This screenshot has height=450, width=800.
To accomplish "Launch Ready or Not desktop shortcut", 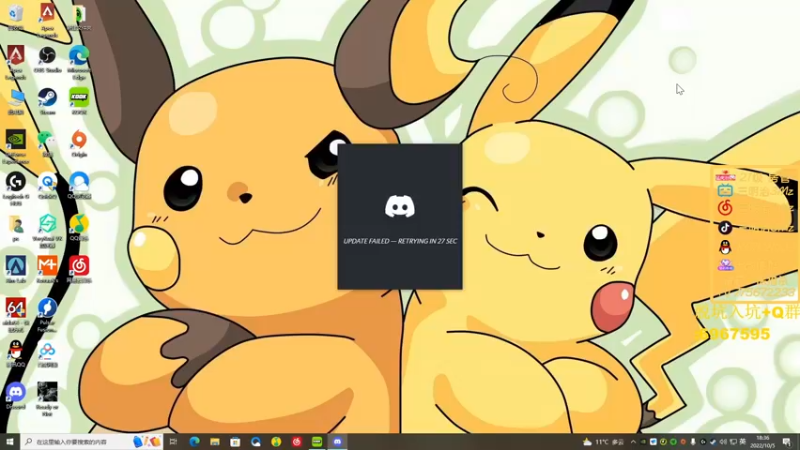I will tap(47, 399).
